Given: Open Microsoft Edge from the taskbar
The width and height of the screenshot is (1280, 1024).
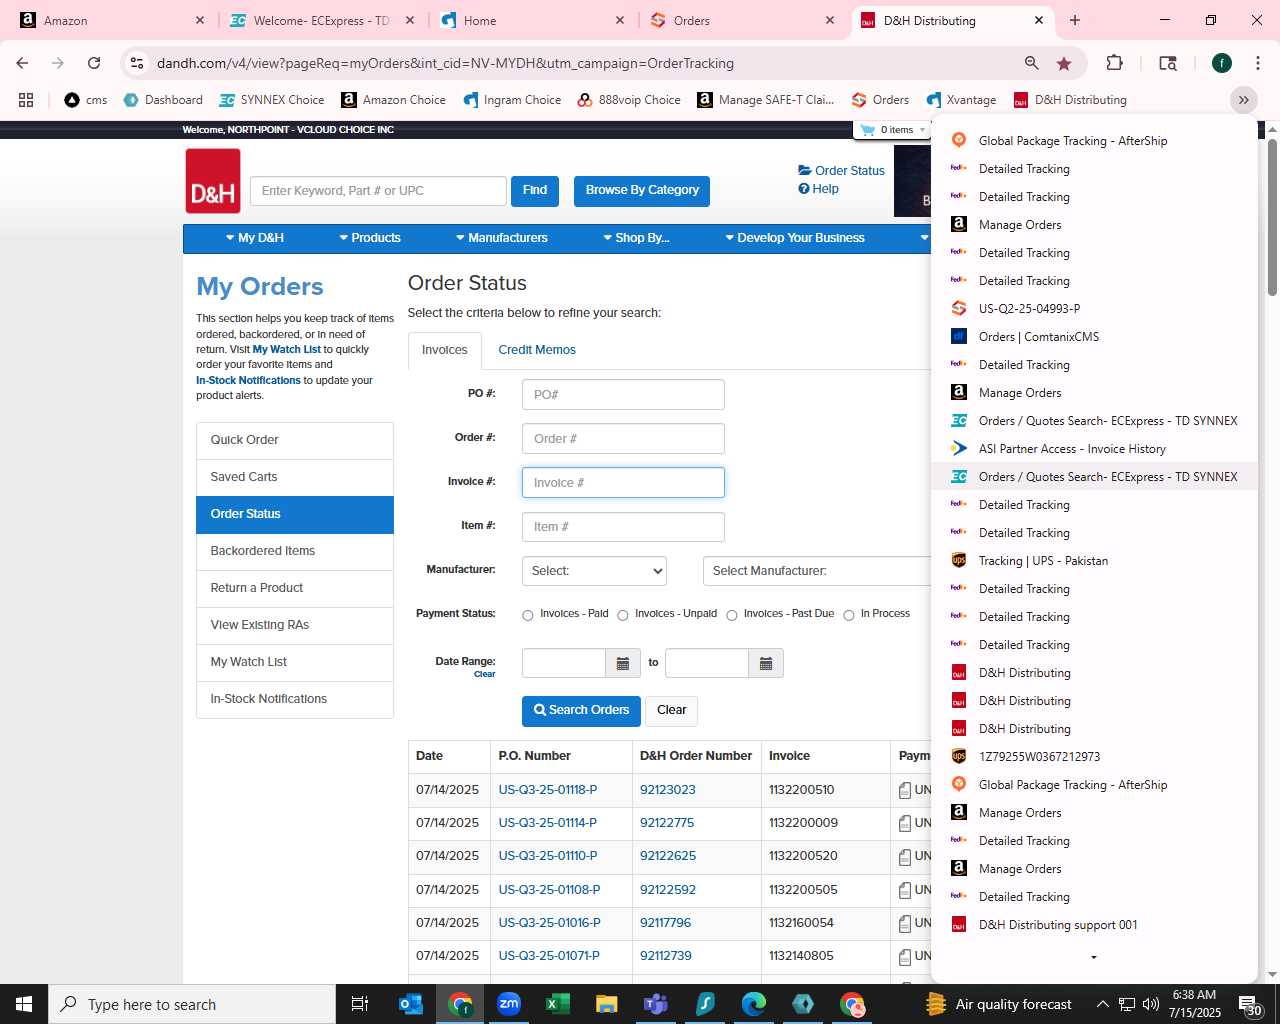Looking at the screenshot, I should point(754,1004).
